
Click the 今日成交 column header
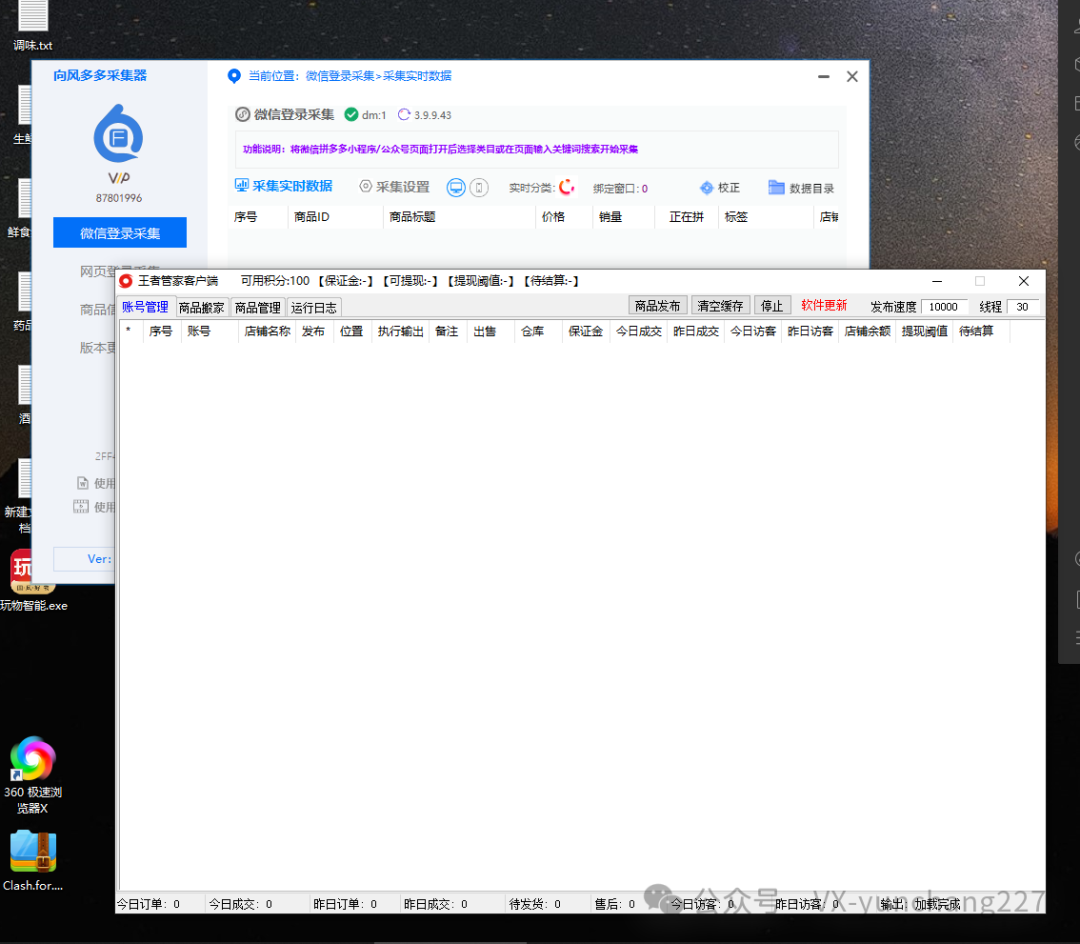638,331
